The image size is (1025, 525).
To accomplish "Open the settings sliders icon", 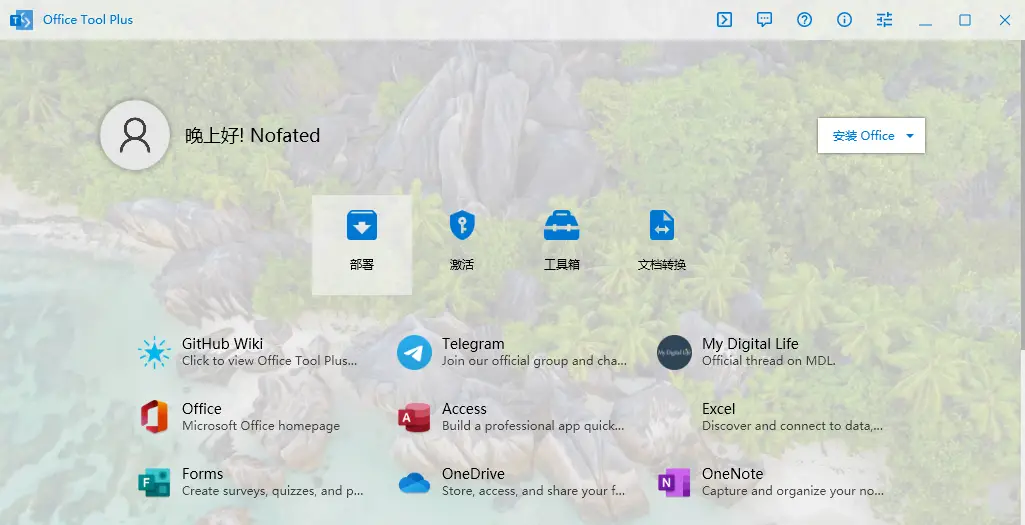I will 885,20.
